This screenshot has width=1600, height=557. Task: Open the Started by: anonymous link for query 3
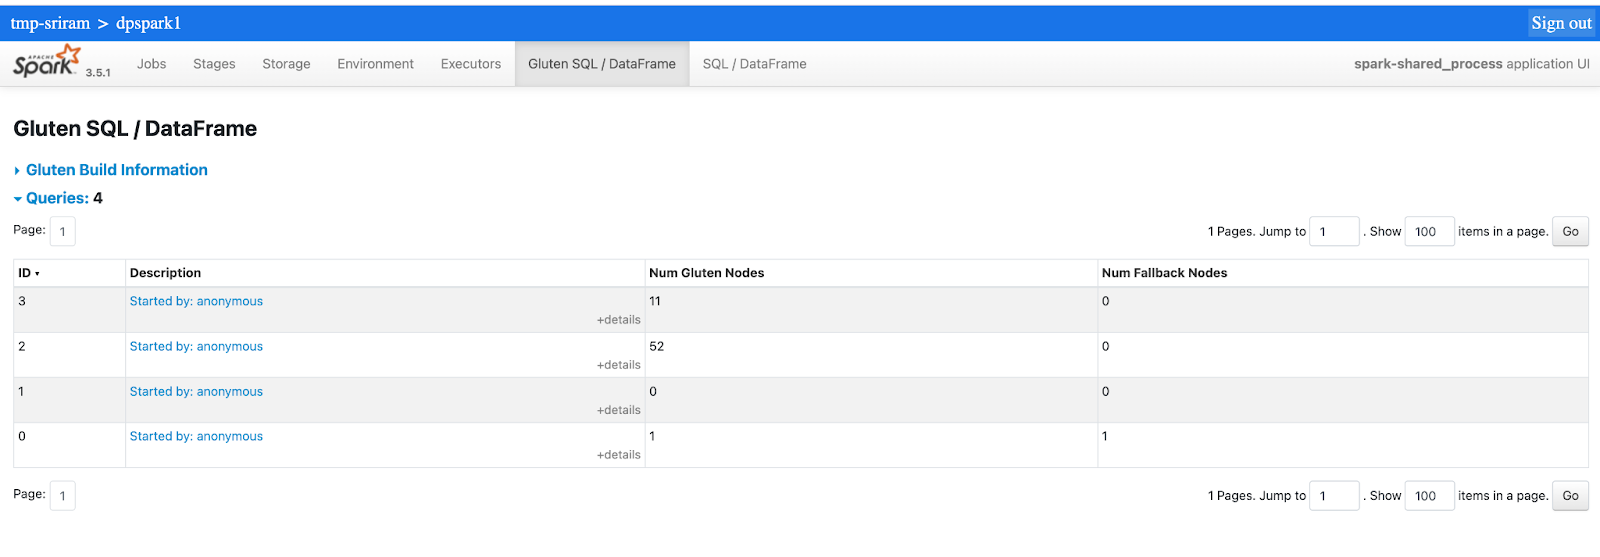coord(196,301)
